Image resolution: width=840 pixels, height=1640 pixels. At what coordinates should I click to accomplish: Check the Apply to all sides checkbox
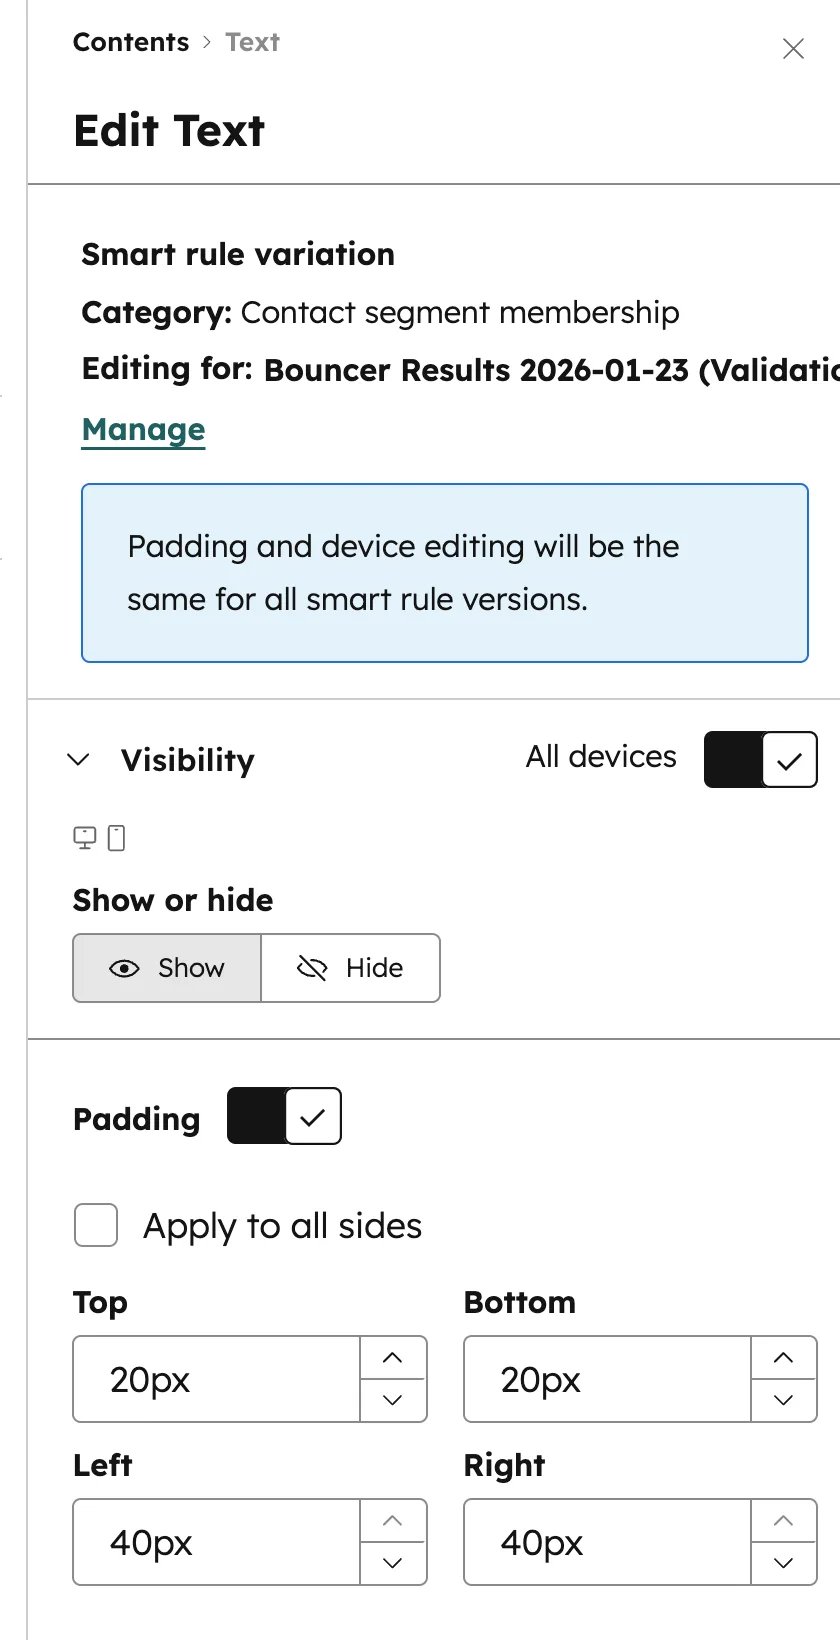[x=96, y=1225]
